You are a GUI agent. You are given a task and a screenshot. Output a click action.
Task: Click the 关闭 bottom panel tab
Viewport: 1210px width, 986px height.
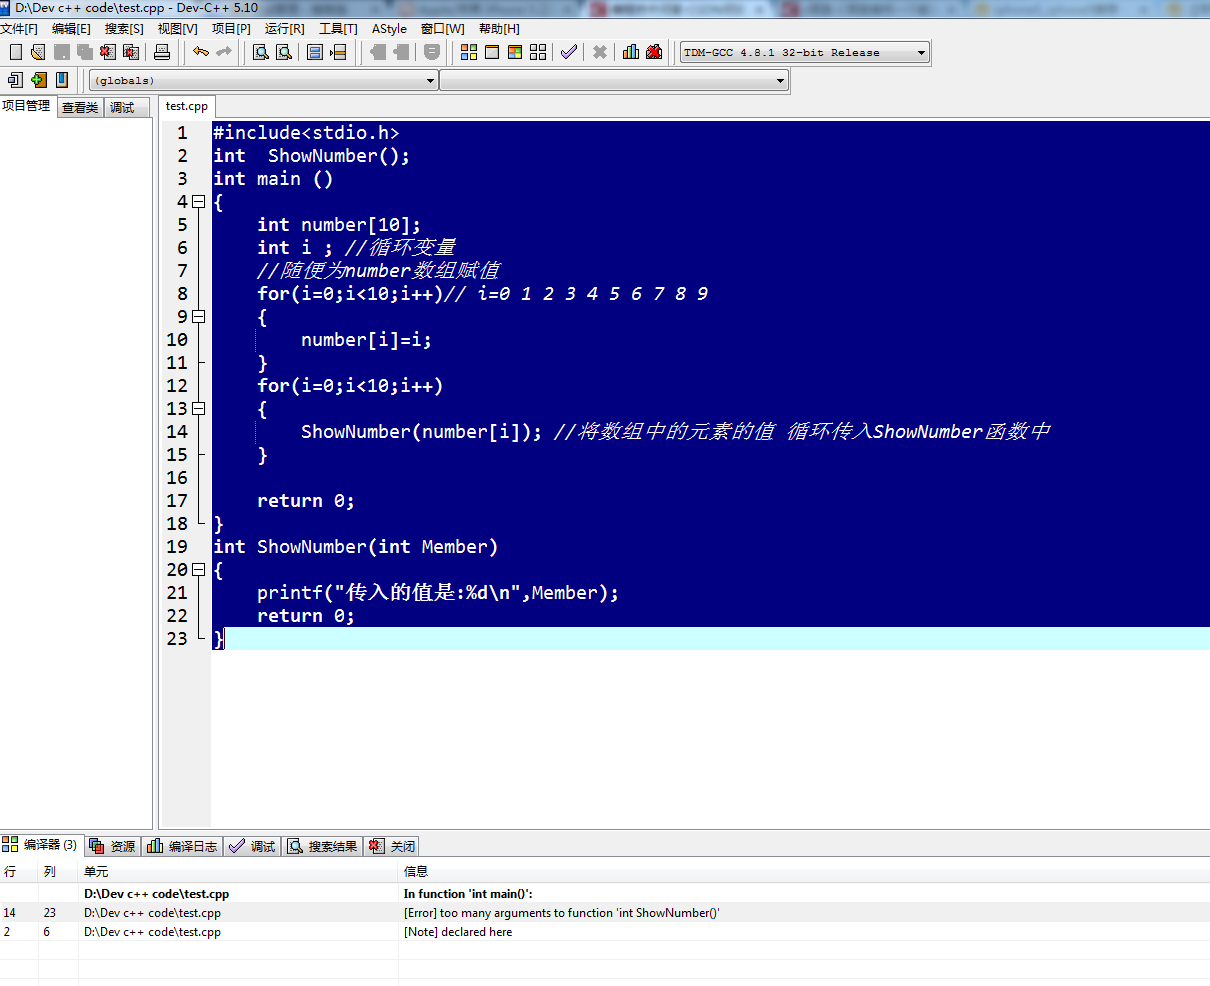click(x=391, y=846)
